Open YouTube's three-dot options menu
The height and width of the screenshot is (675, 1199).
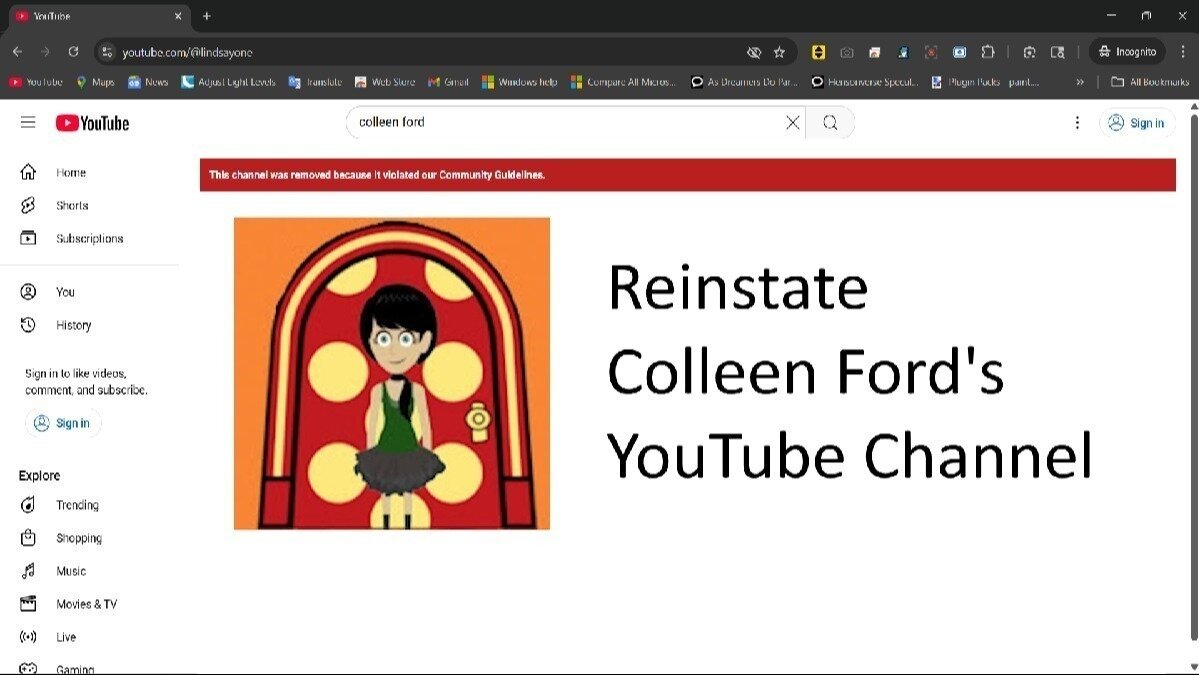coord(1077,122)
